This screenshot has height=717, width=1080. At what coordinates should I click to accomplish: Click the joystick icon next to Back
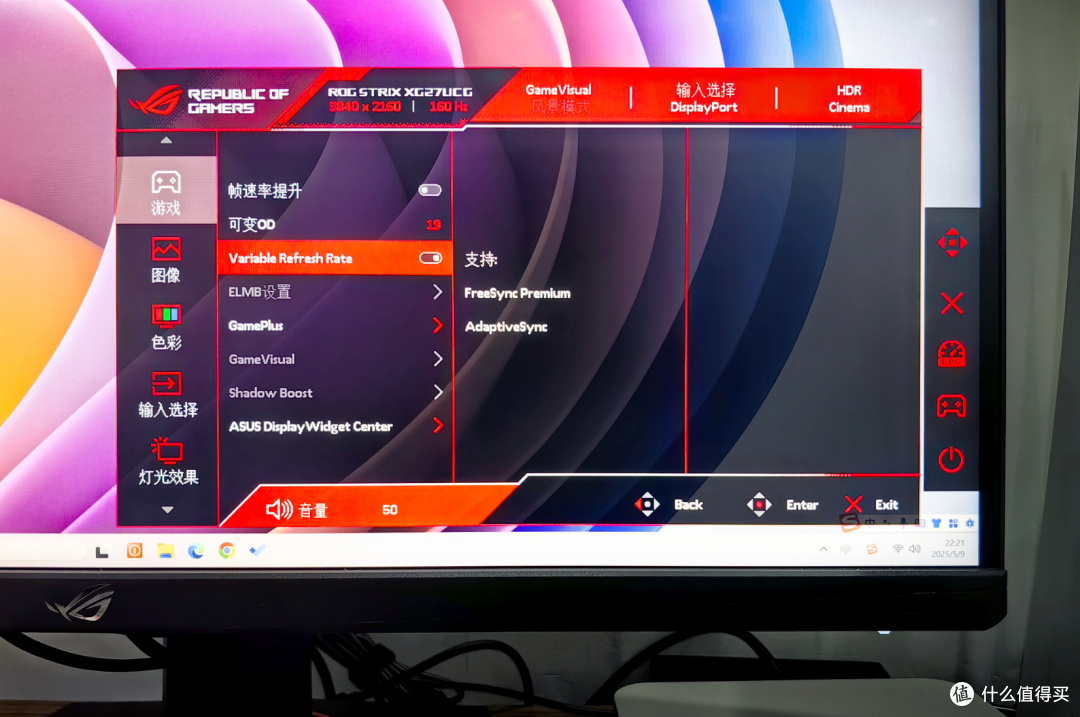point(647,504)
